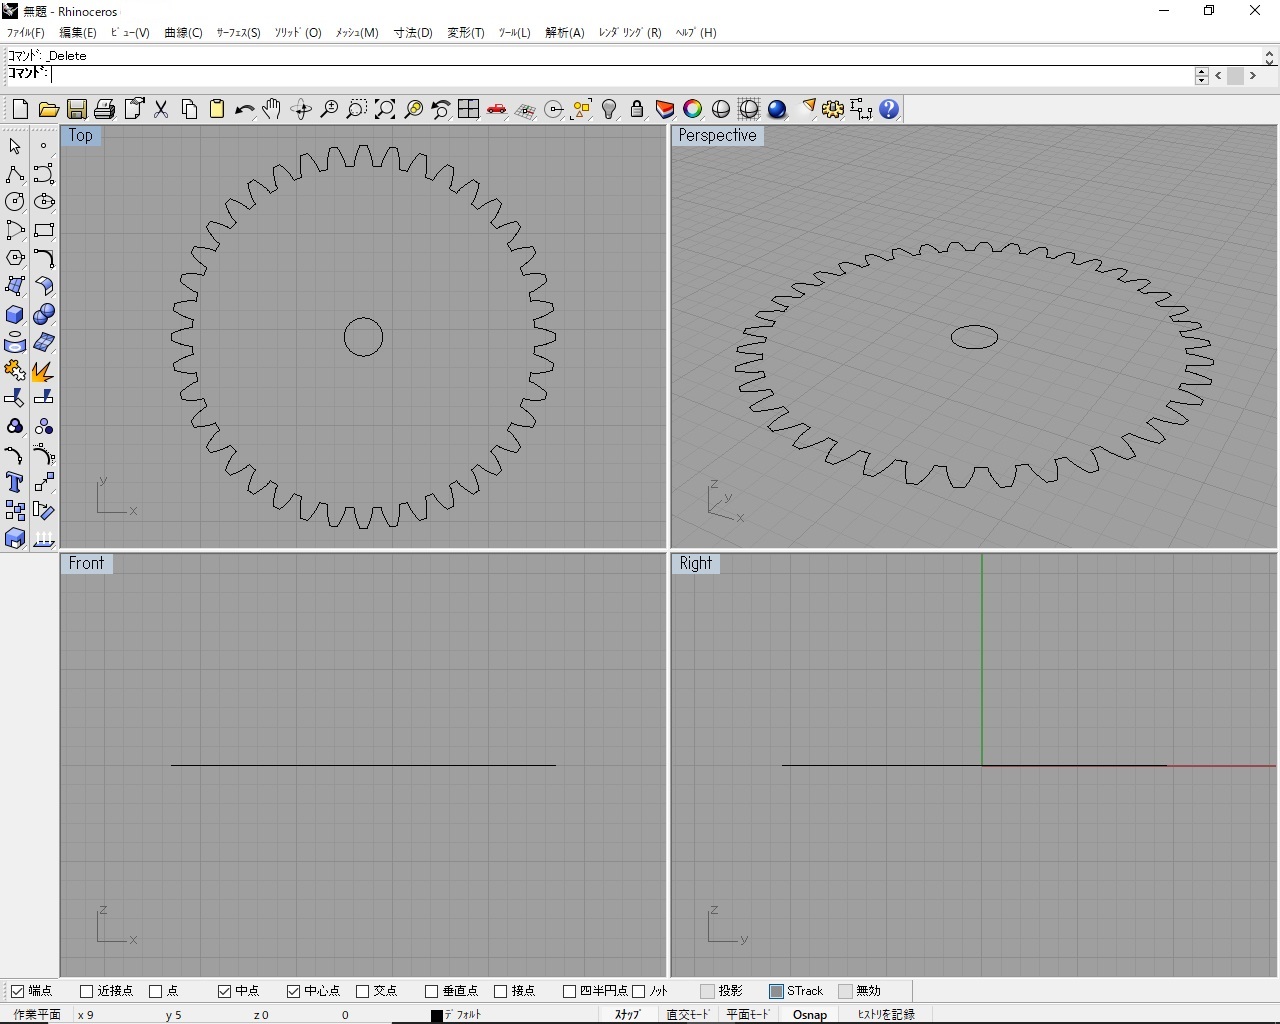Enable the 接点 osnap checkbox
The width and height of the screenshot is (1280, 1024).
500,991
